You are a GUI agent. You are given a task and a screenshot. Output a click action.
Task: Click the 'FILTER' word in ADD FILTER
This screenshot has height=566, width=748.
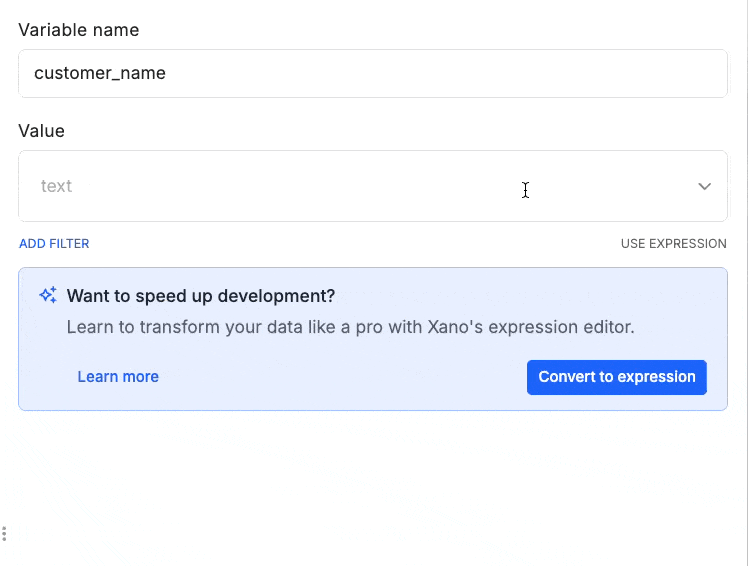68,243
